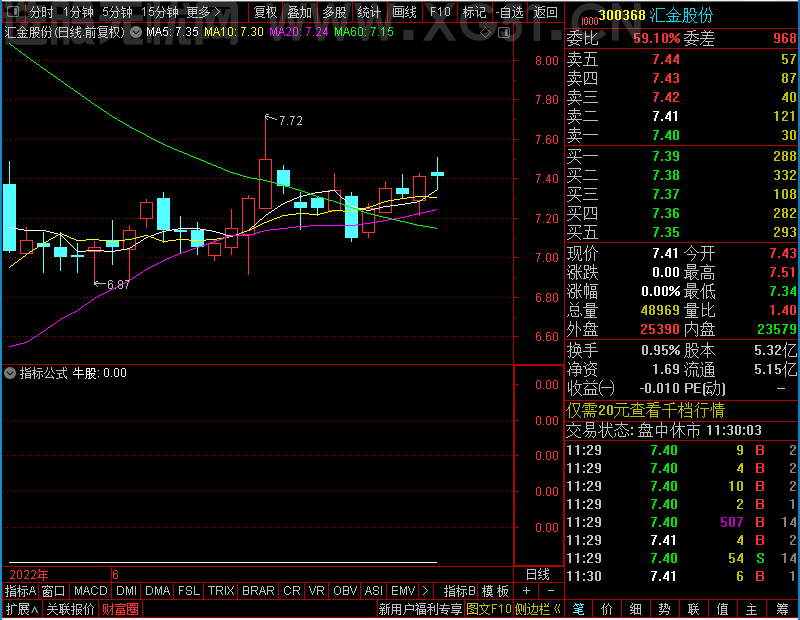Click the 返回 back button
Screen dimensions: 800x620
(x=545, y=12)
